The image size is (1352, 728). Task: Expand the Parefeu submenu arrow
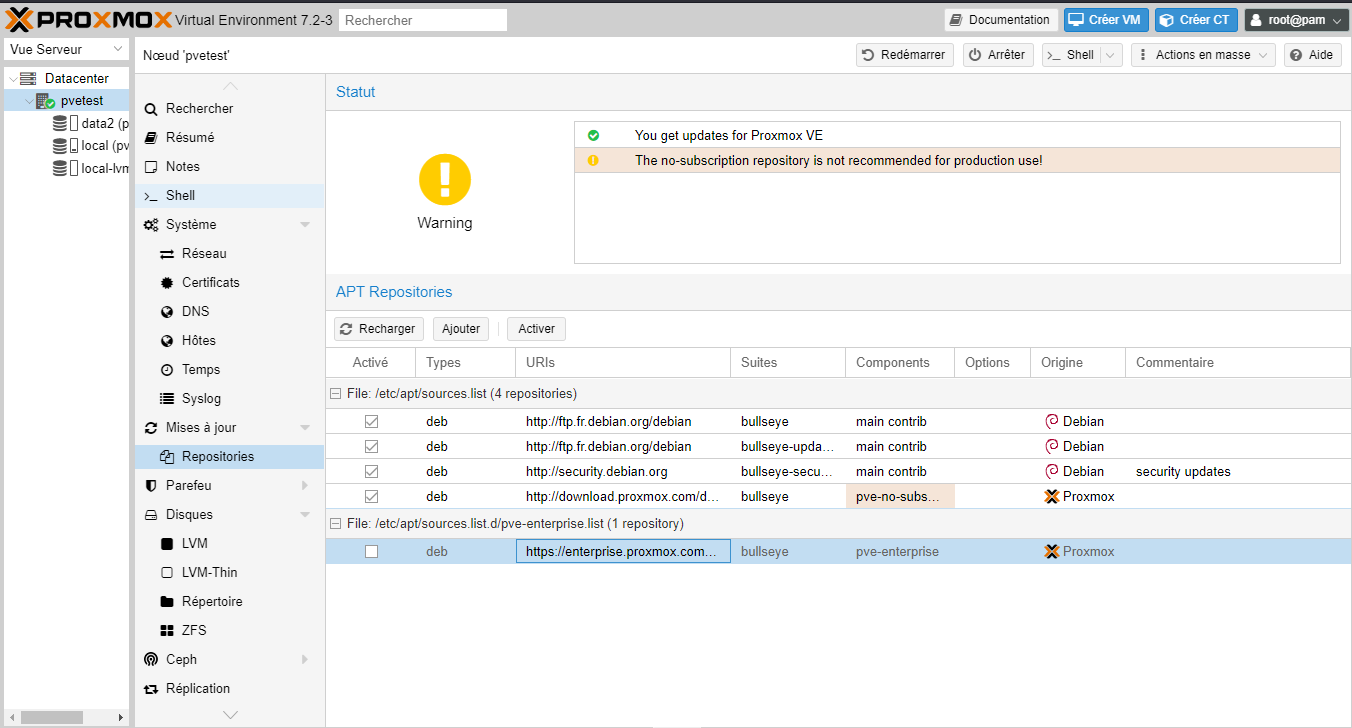[305, 486]
